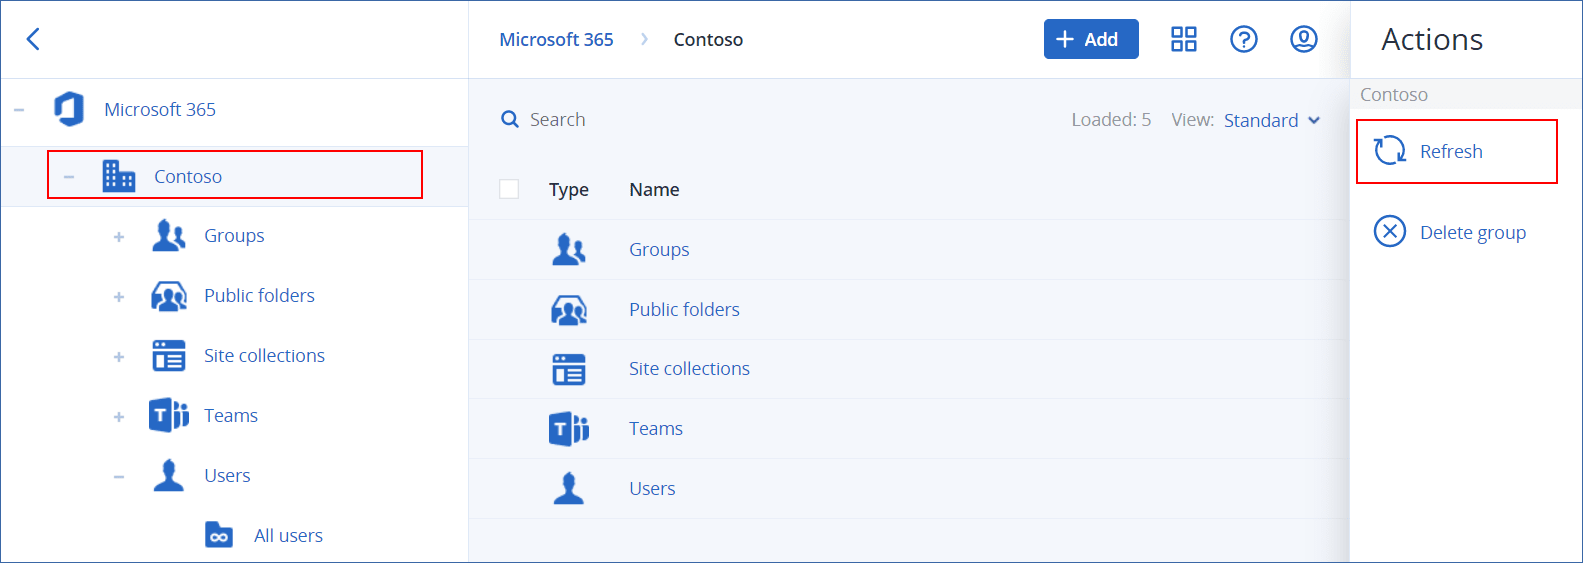Open the grid view apps icon
The image size is (1583, 563).
[x=1183, y=39]
